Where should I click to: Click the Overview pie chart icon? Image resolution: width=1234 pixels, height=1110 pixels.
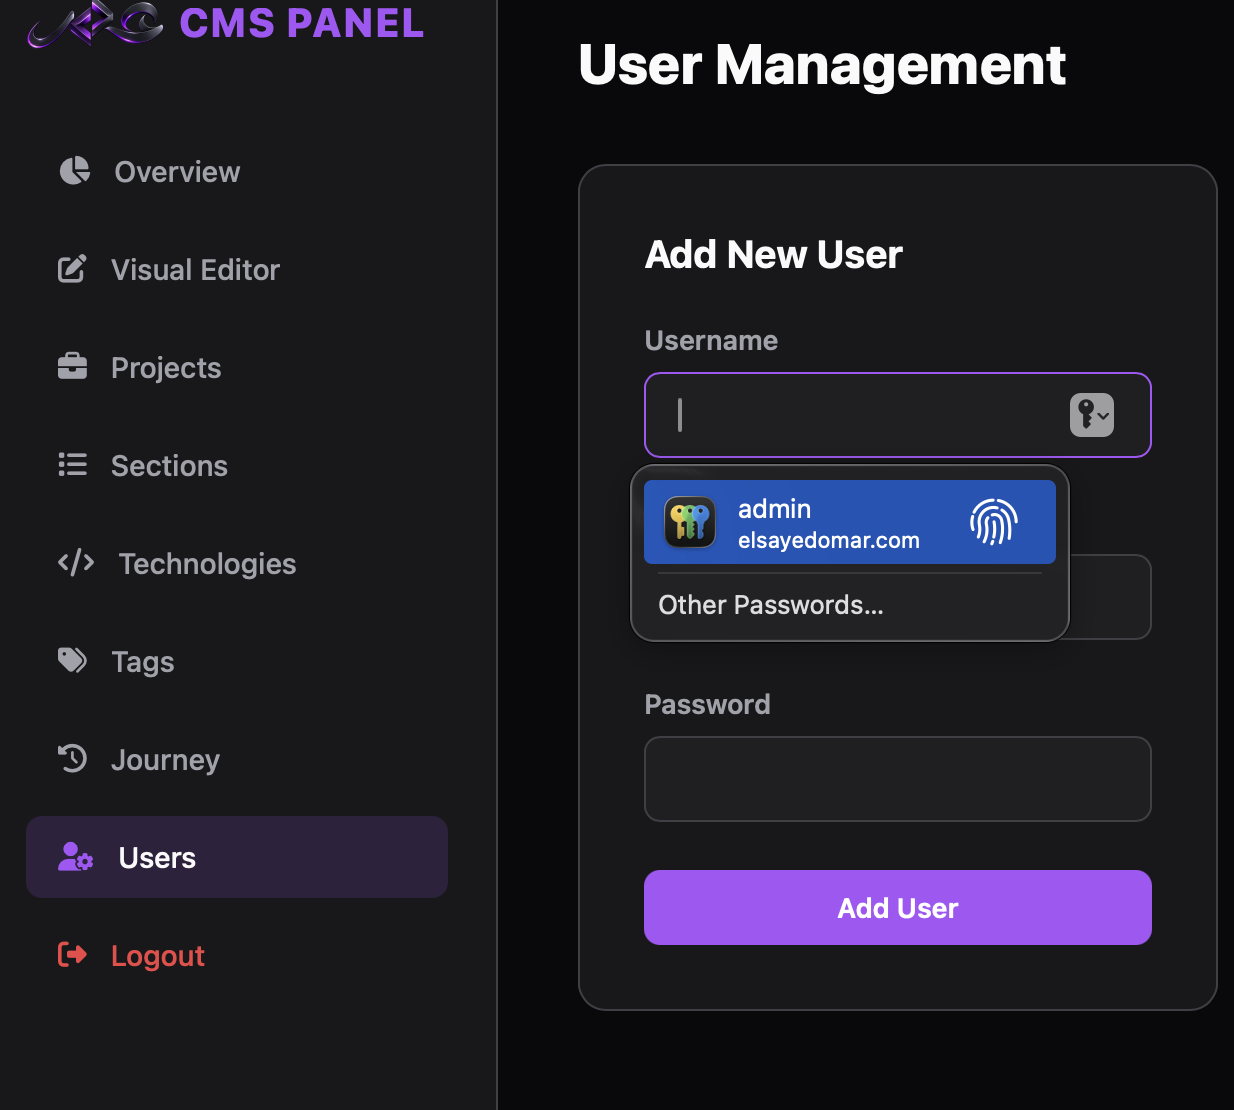tap(75, 171)
